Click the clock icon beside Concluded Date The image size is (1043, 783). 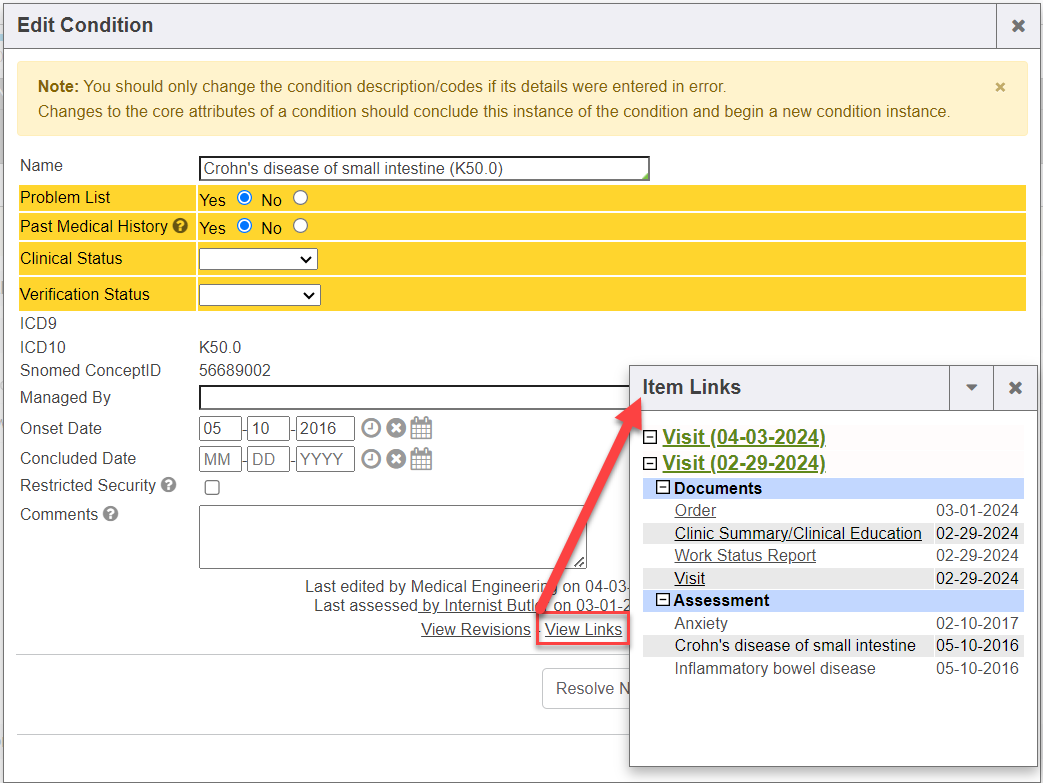coord(371,459)
